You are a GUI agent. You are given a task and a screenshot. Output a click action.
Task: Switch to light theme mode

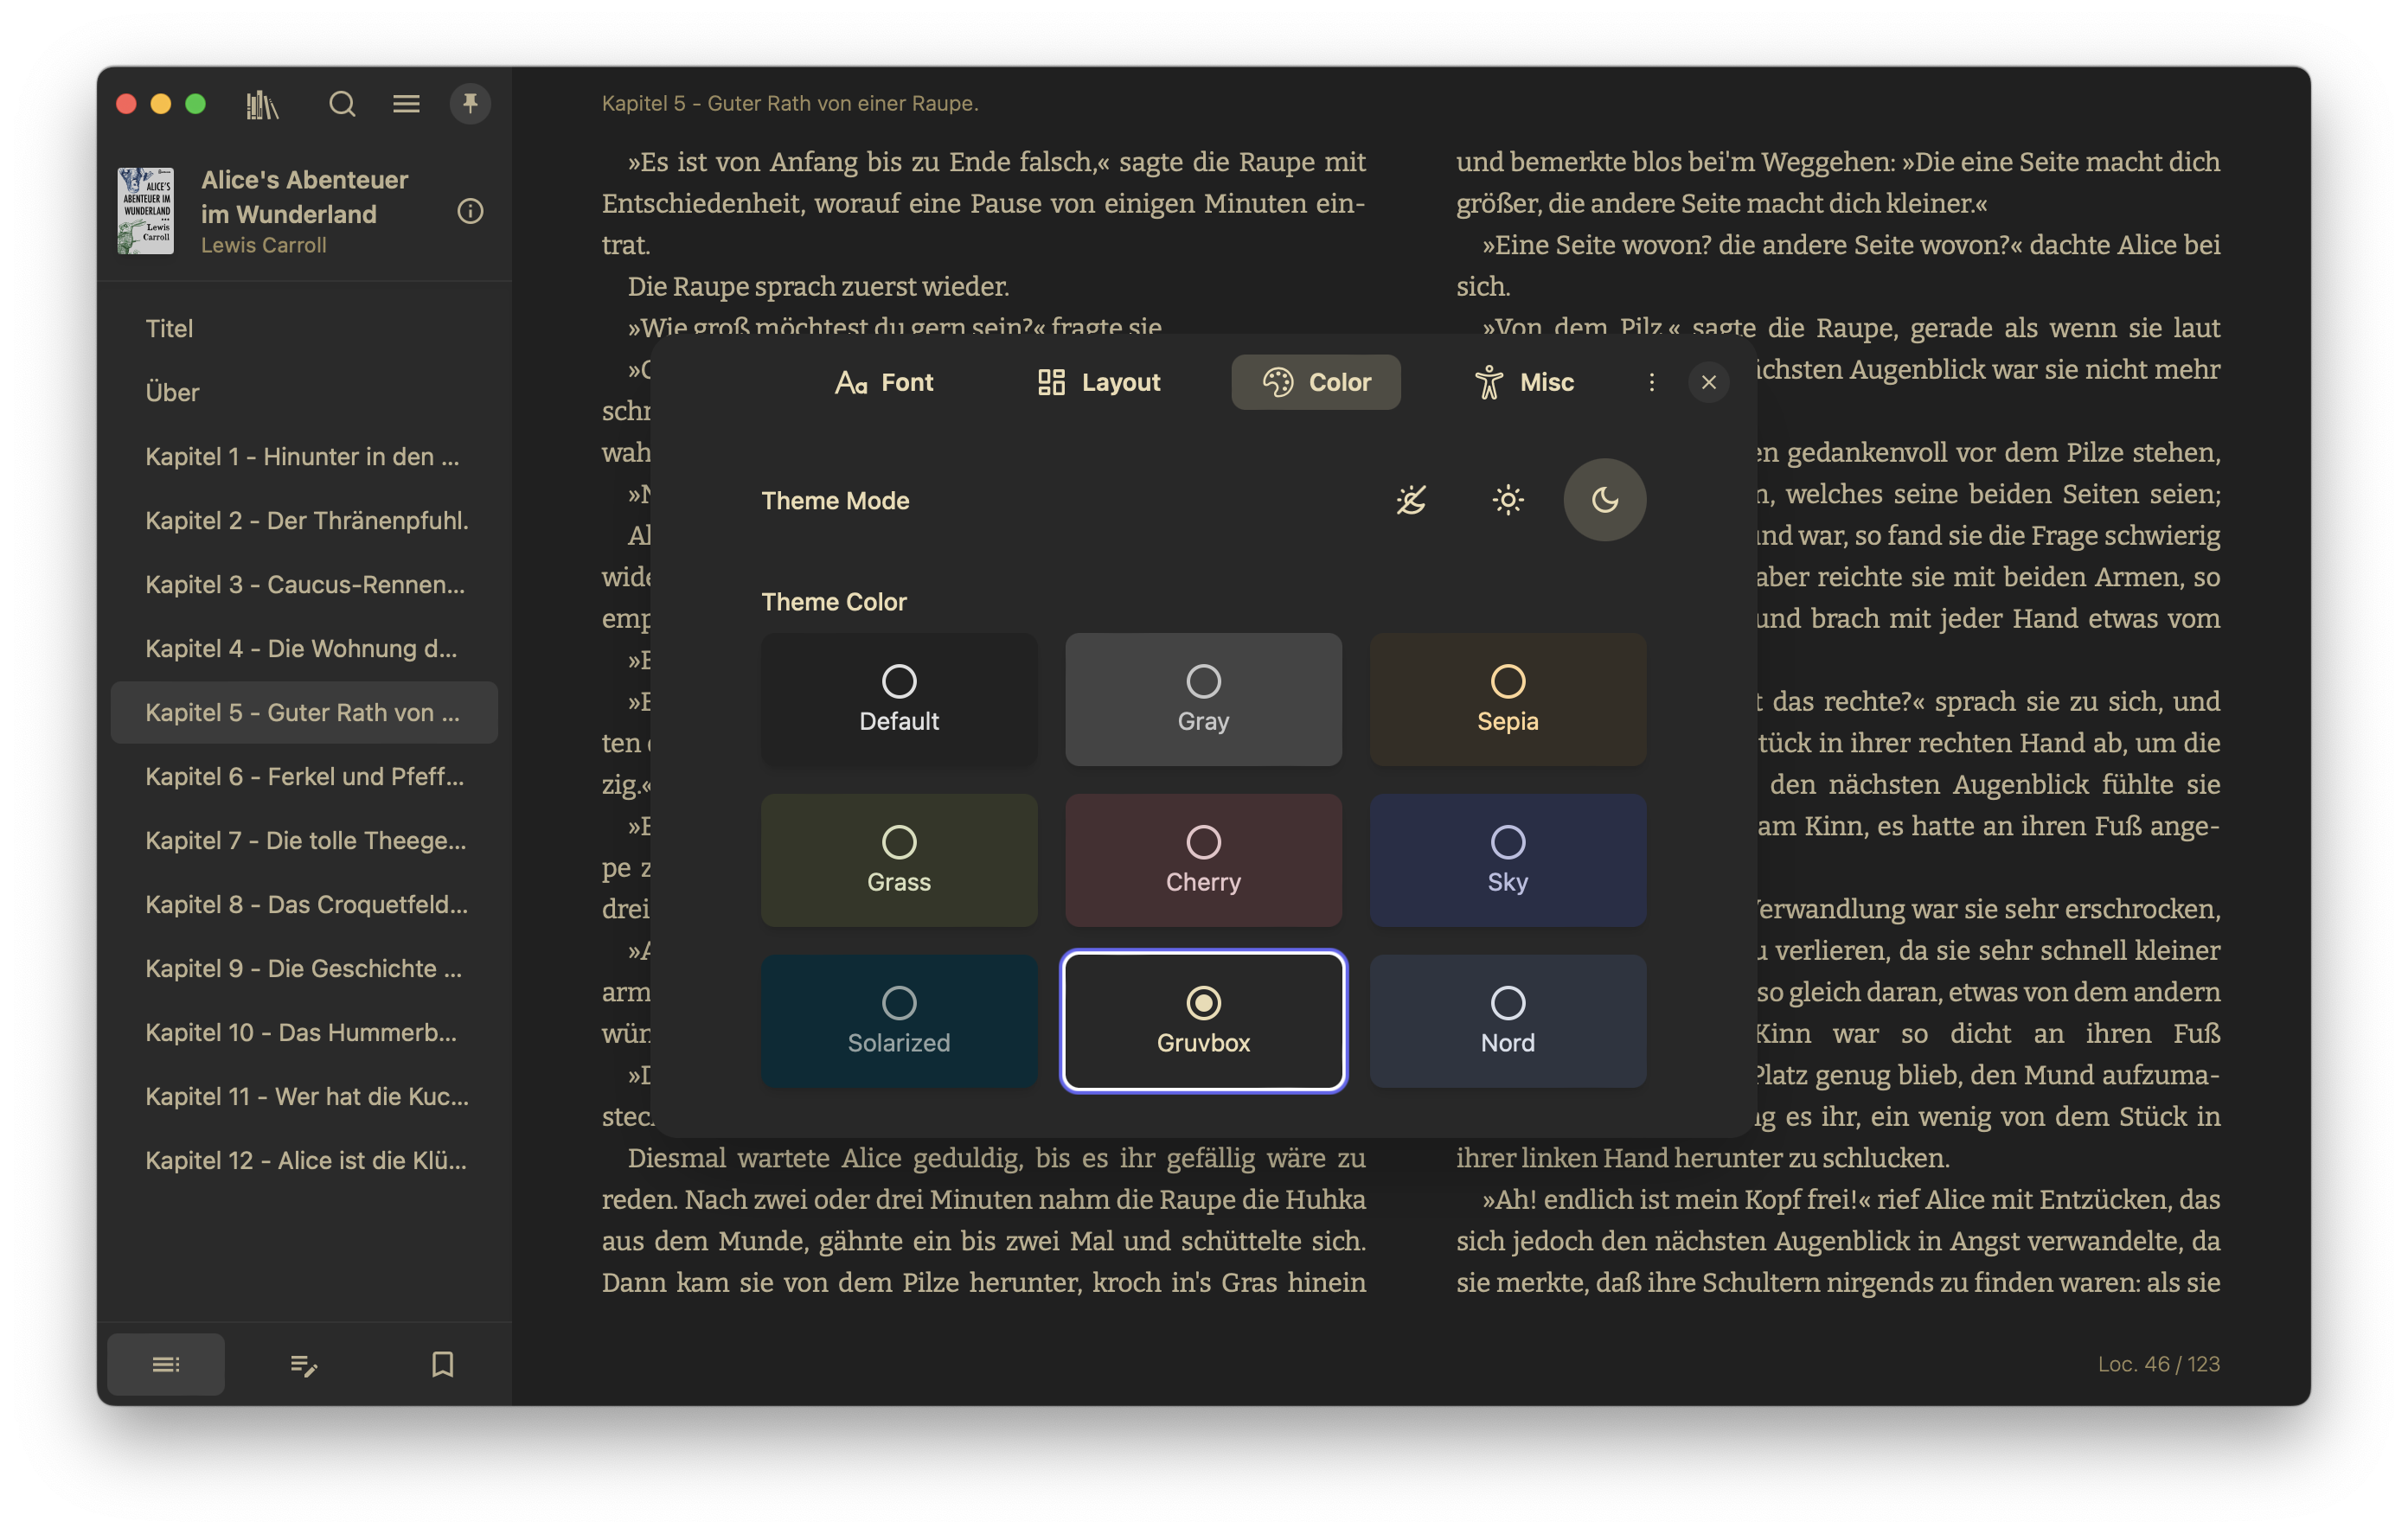(1506, 498)
